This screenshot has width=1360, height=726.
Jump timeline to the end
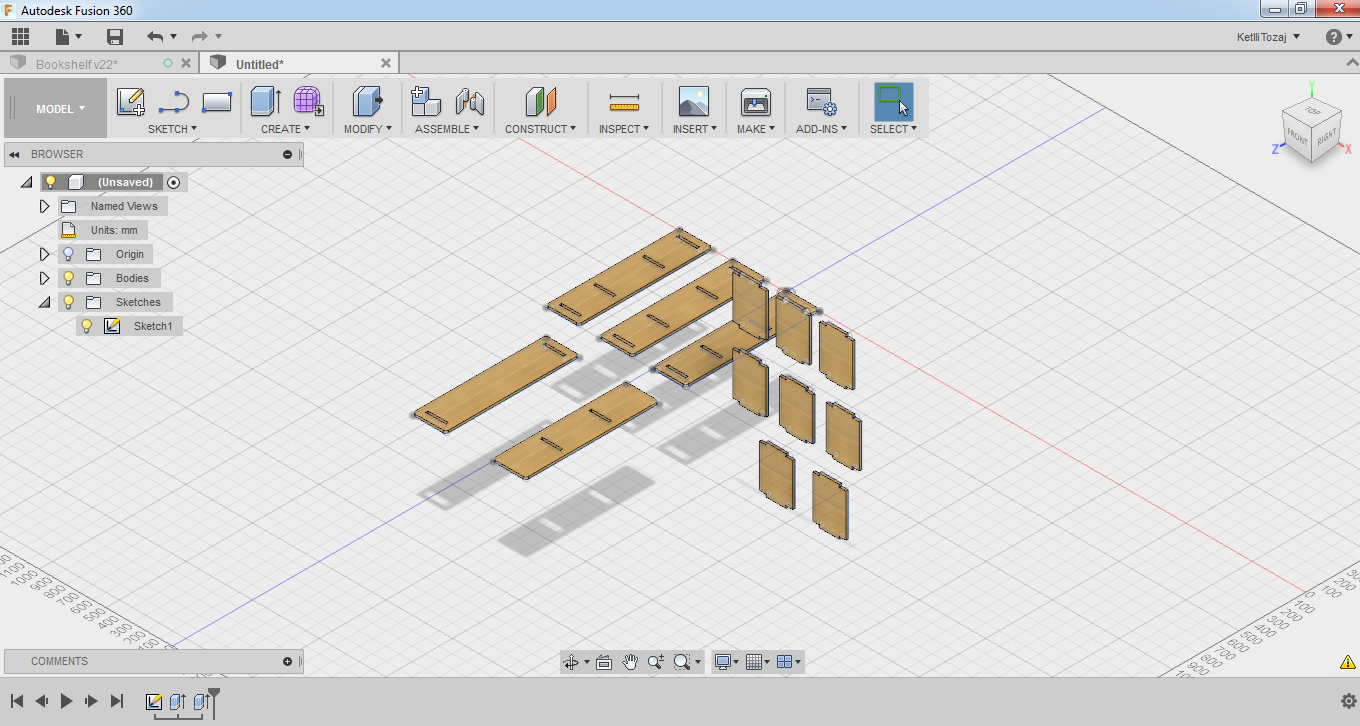(x=117, y=701)
